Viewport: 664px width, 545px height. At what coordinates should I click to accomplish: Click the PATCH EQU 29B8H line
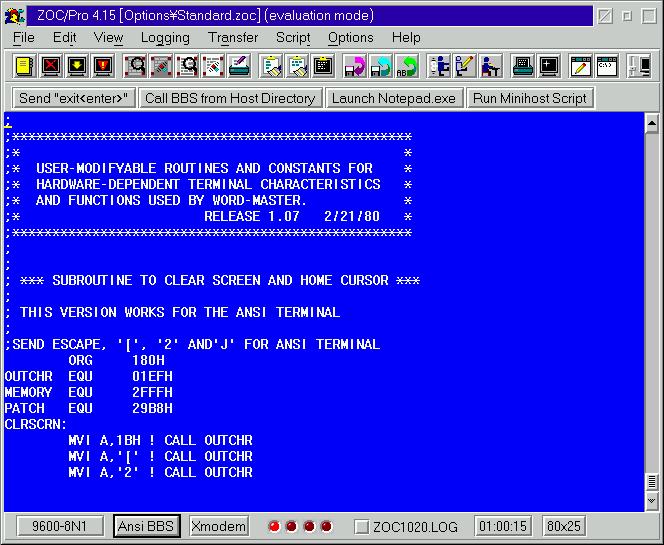point(89,408)
